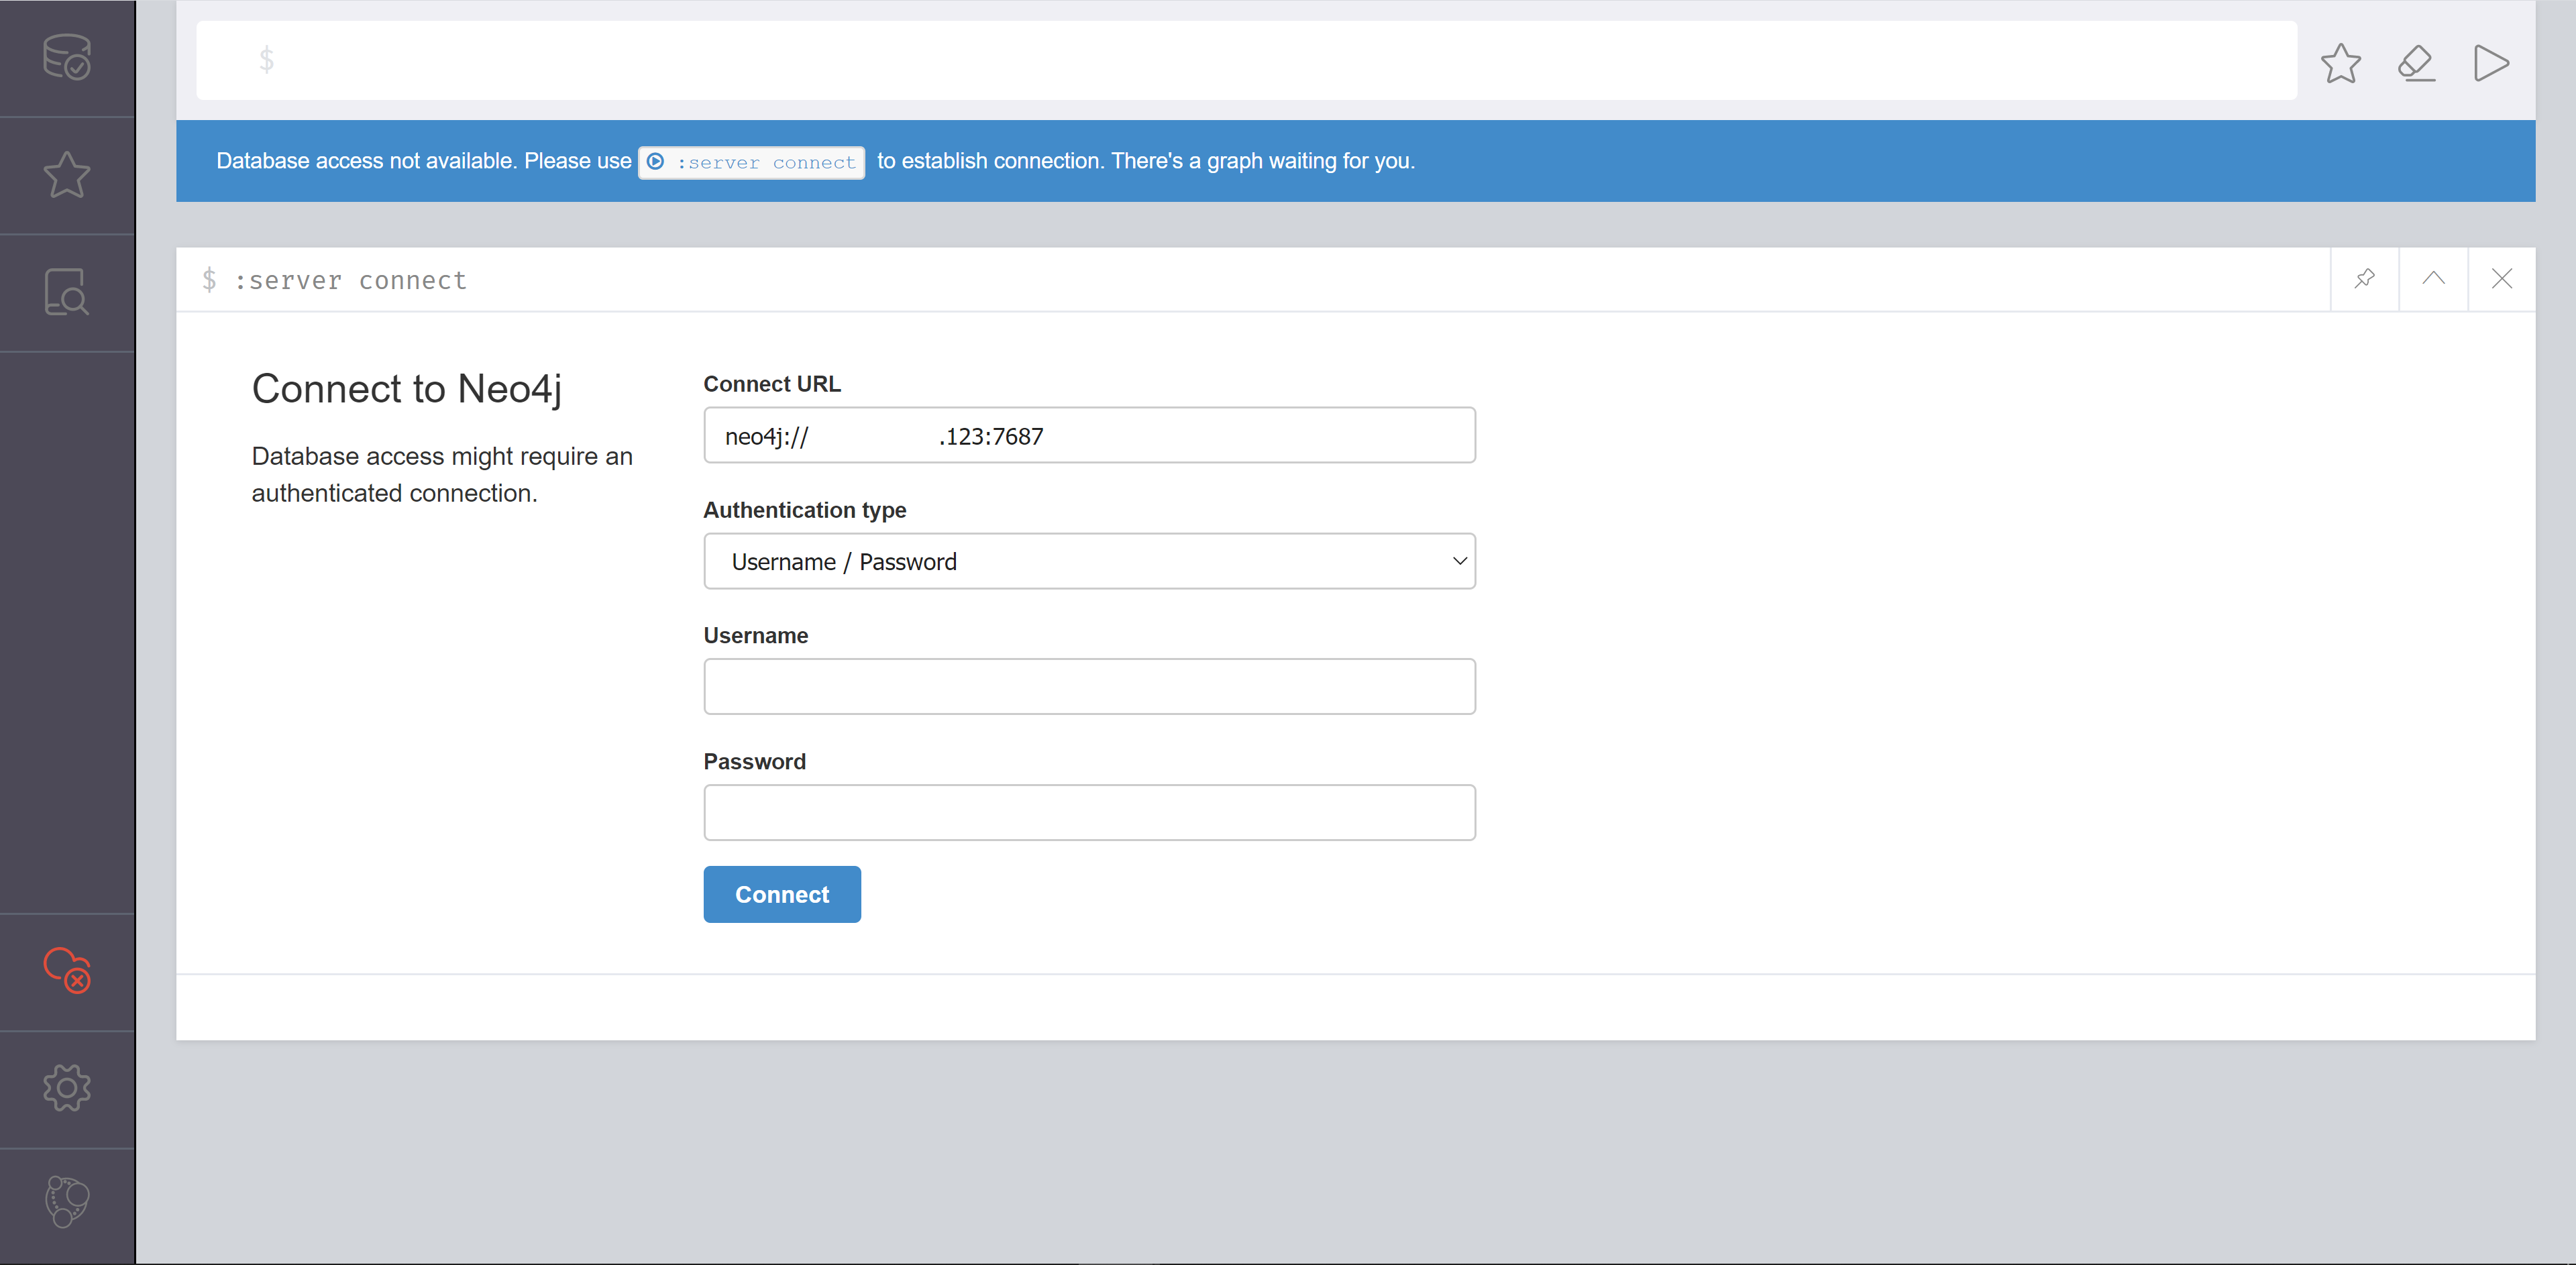The image size is (2576, 1265).
Task: Open the Database information sidebar icon
Action: pyautogui.click(x=67, y=57)
